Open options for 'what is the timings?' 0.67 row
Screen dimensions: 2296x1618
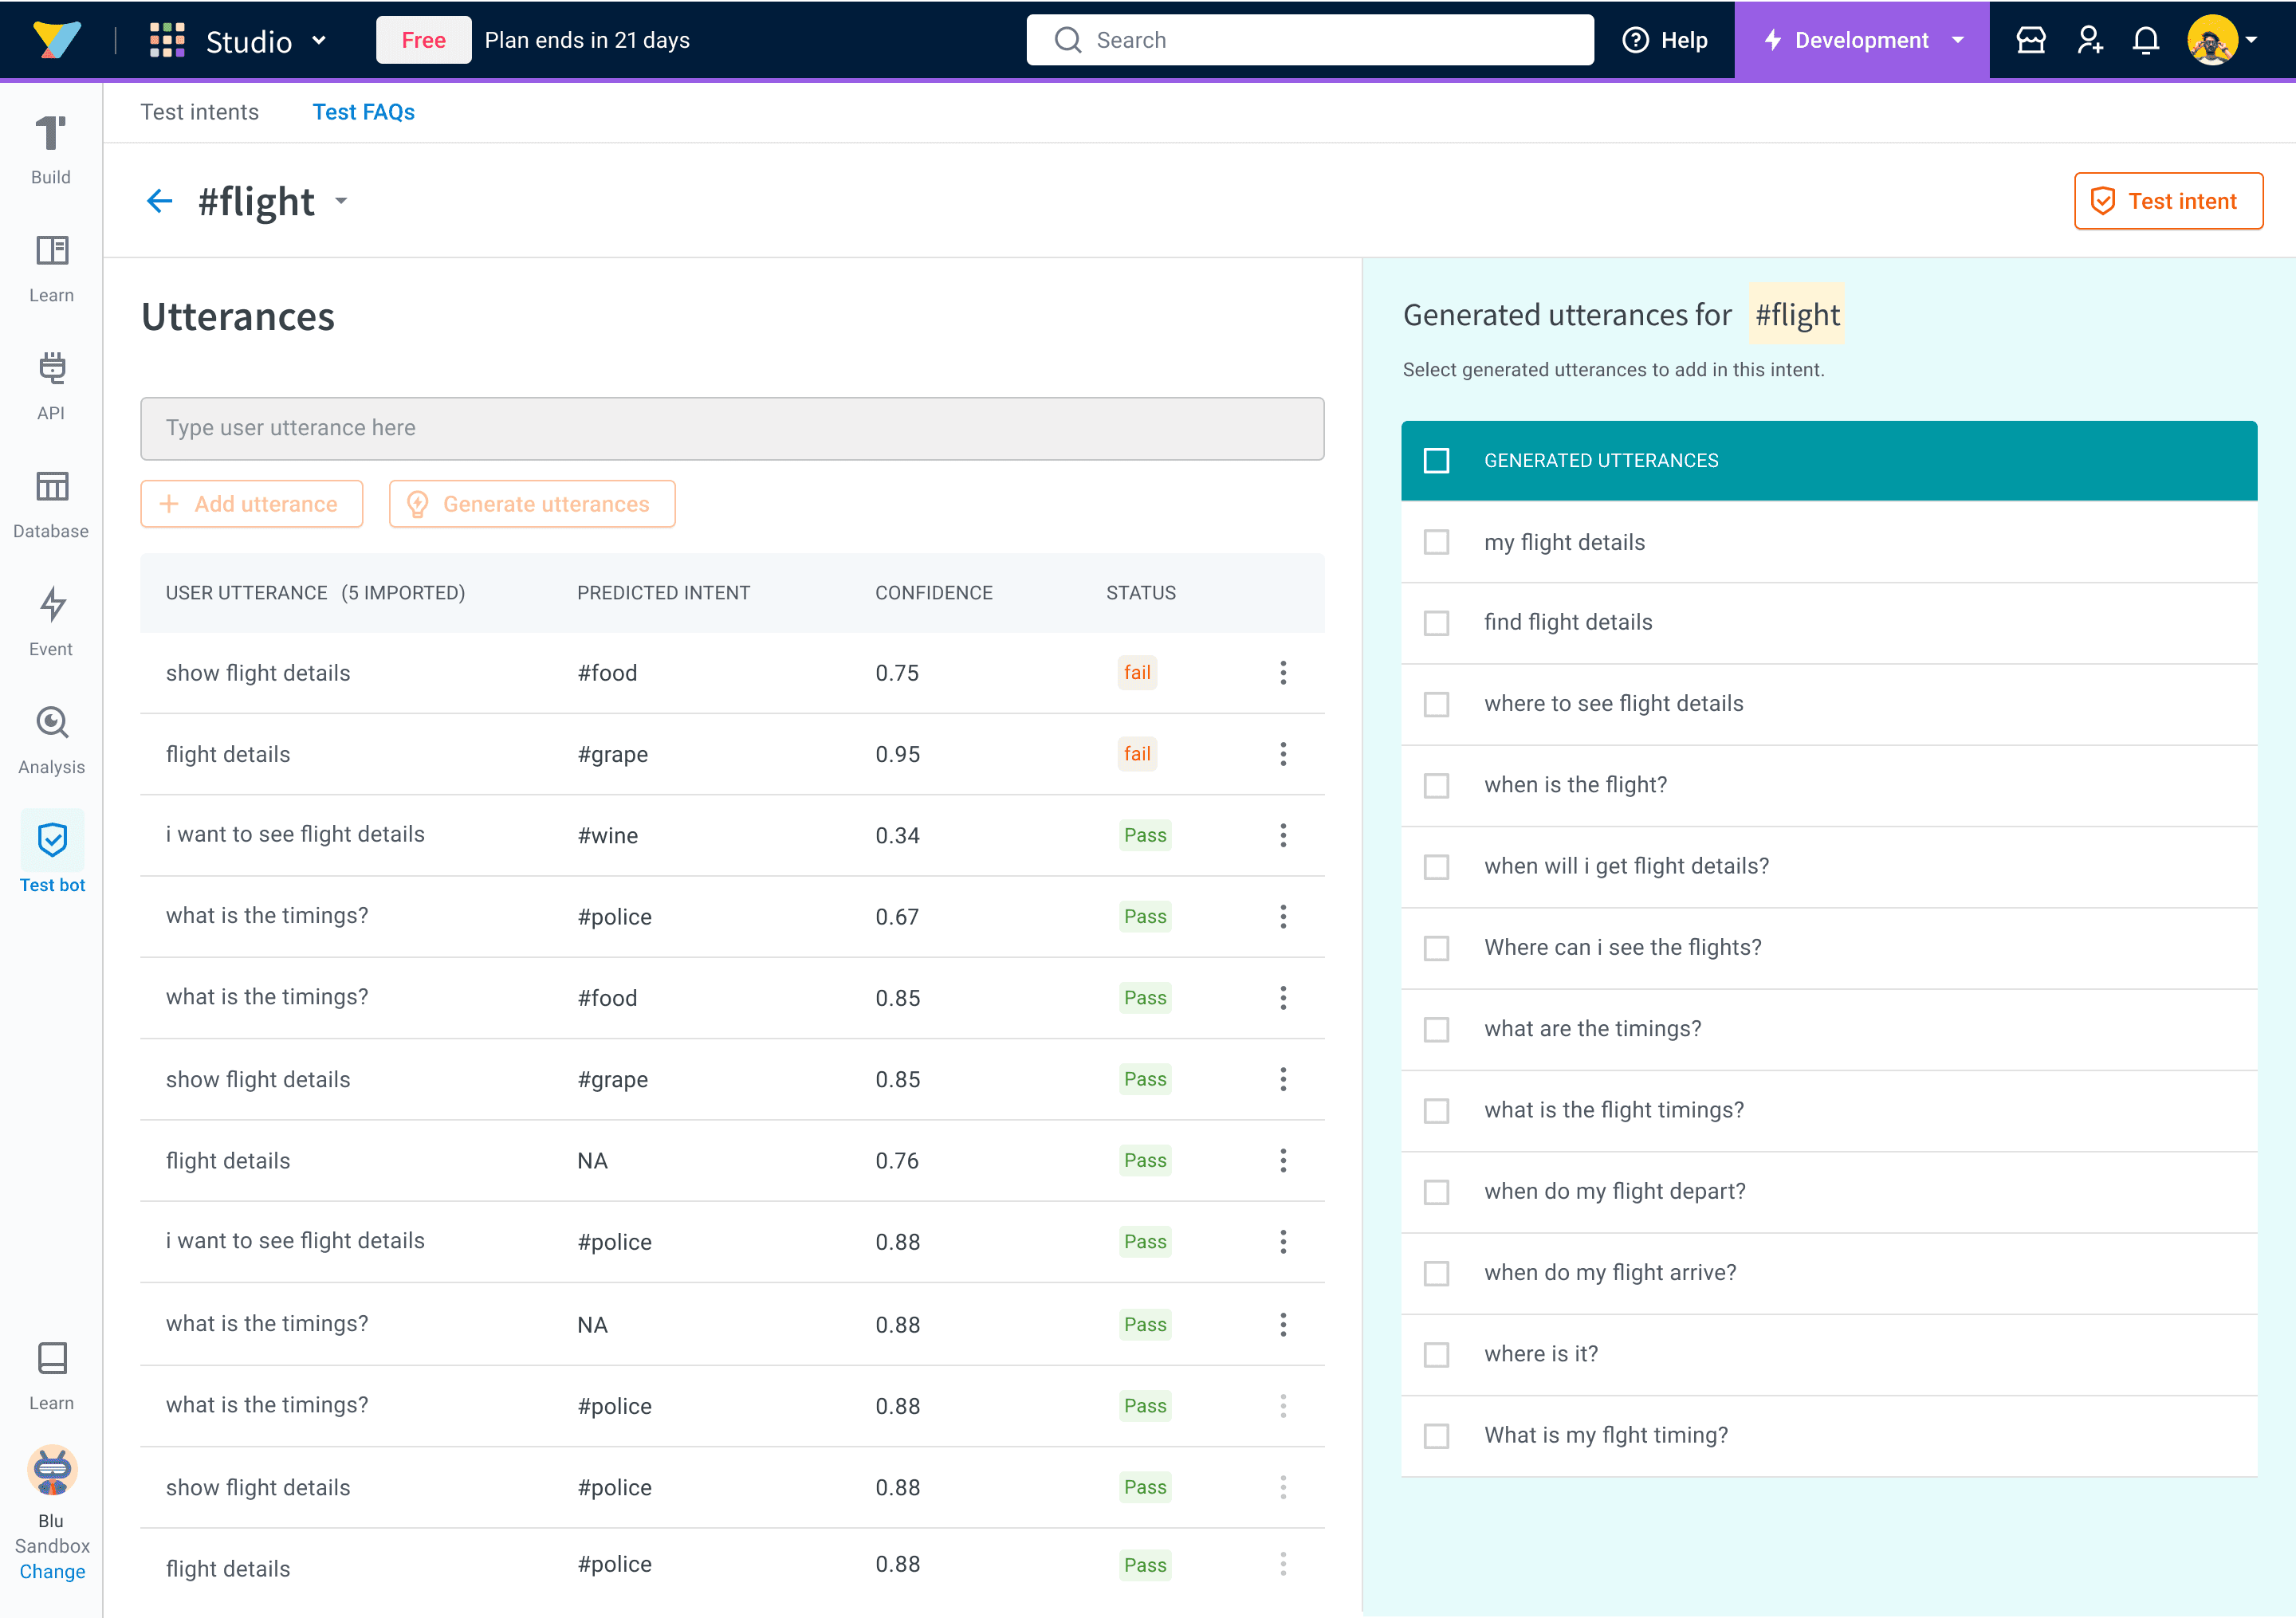point(1283,917)
